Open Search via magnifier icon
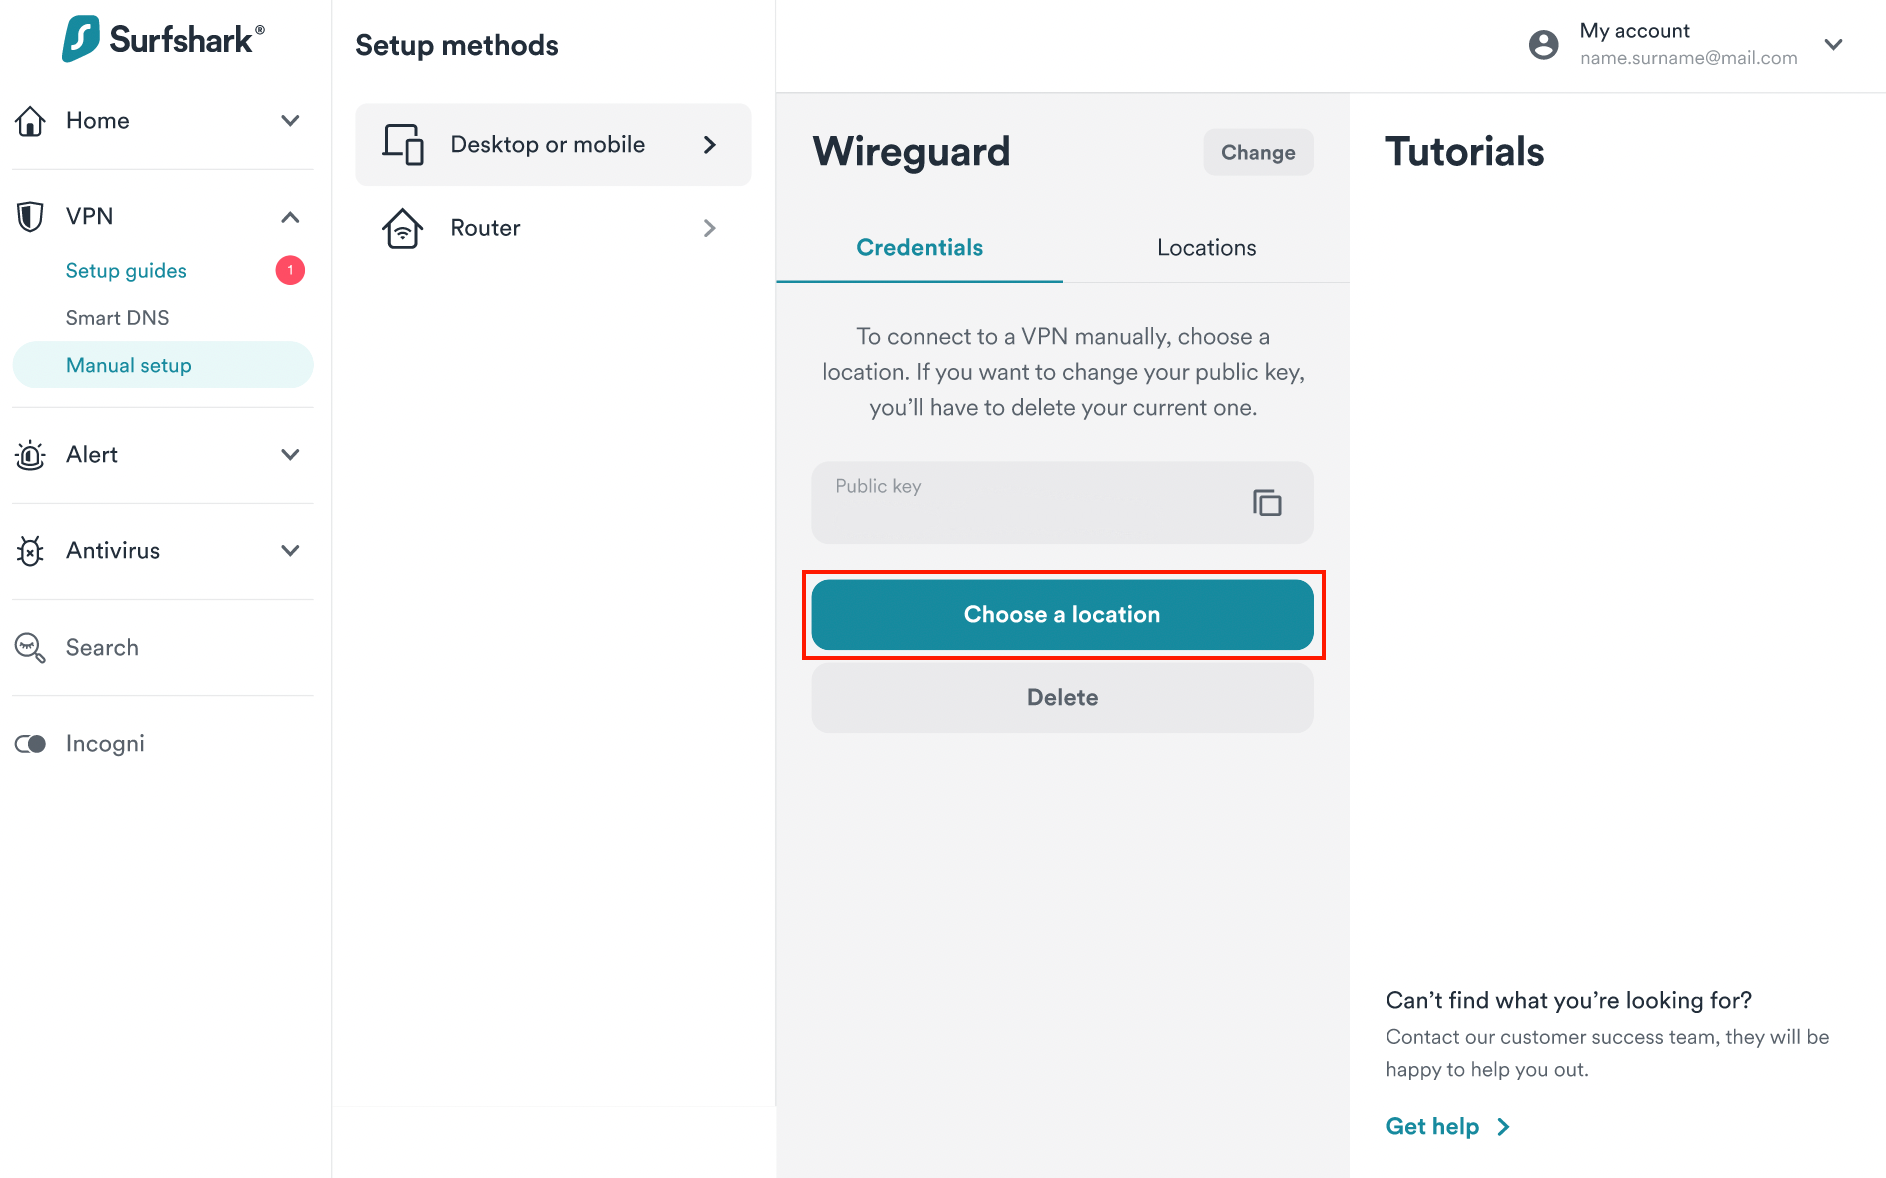 (30, 647)
